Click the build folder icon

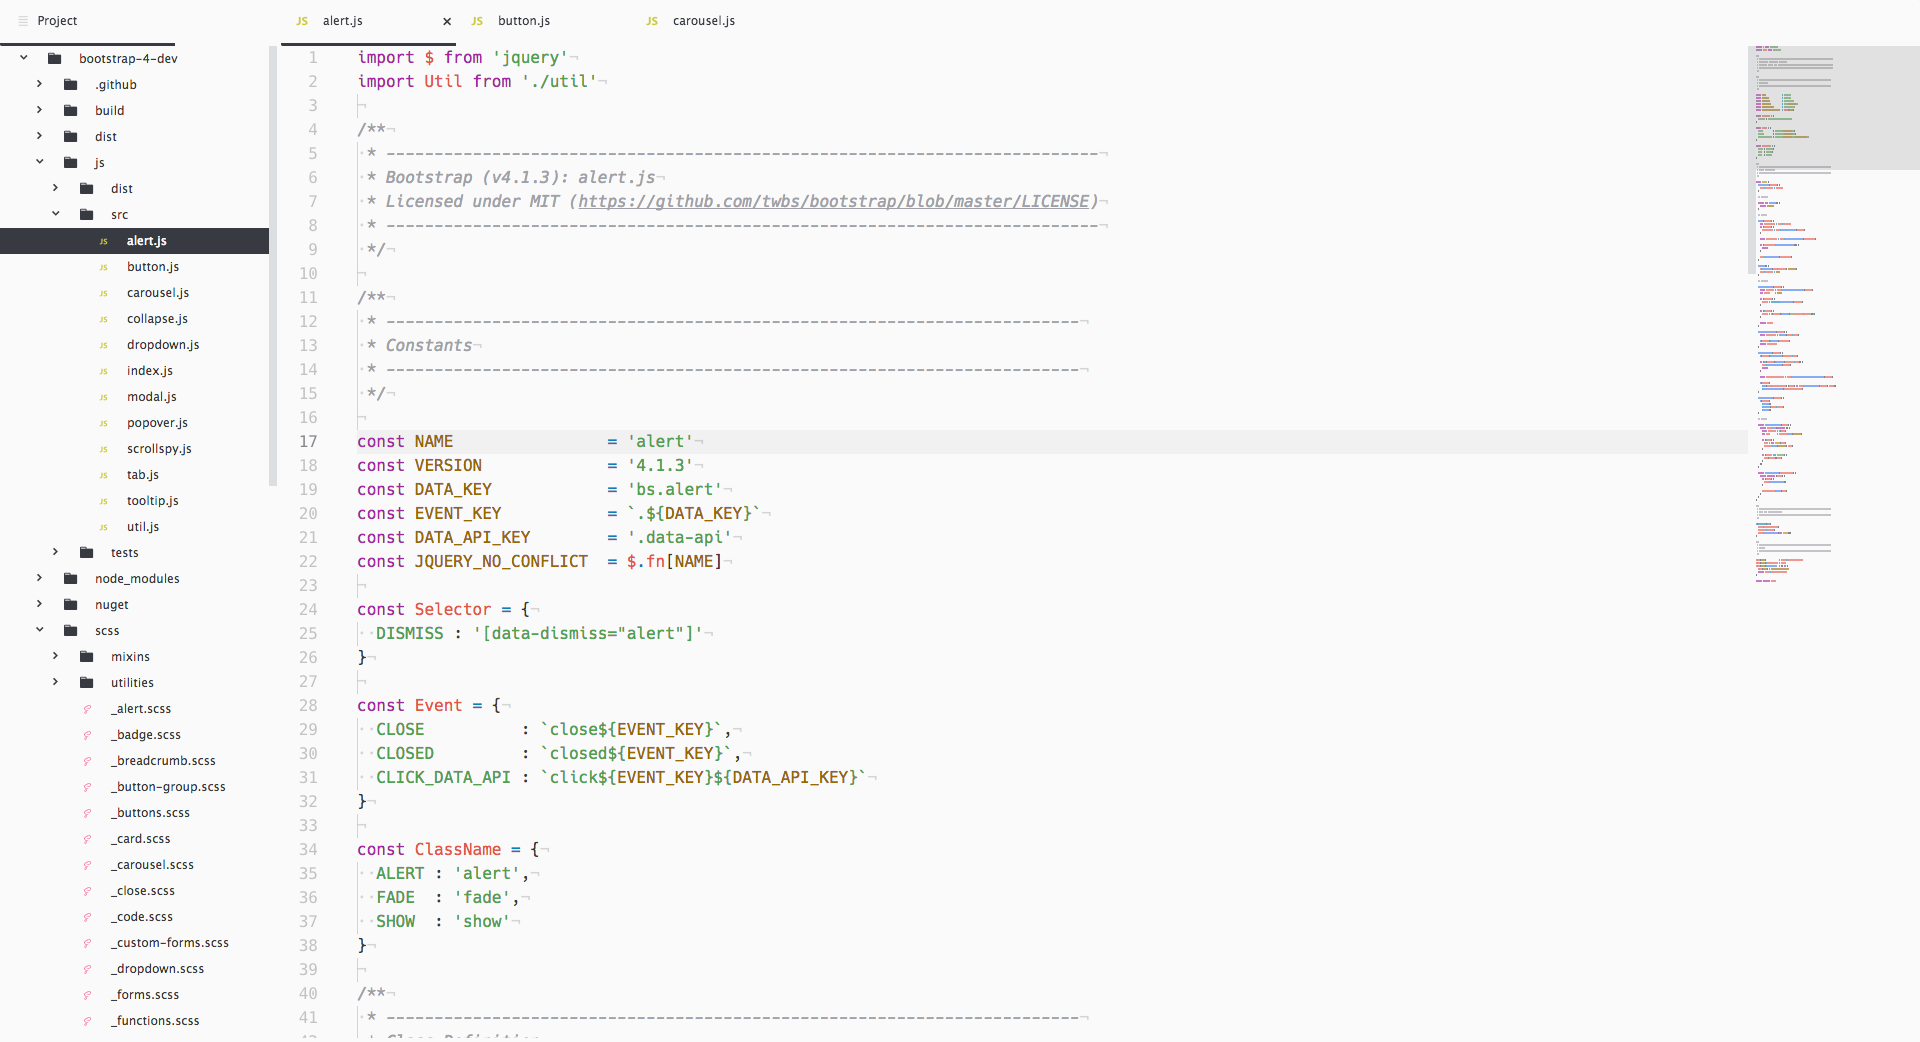[71, 111]
